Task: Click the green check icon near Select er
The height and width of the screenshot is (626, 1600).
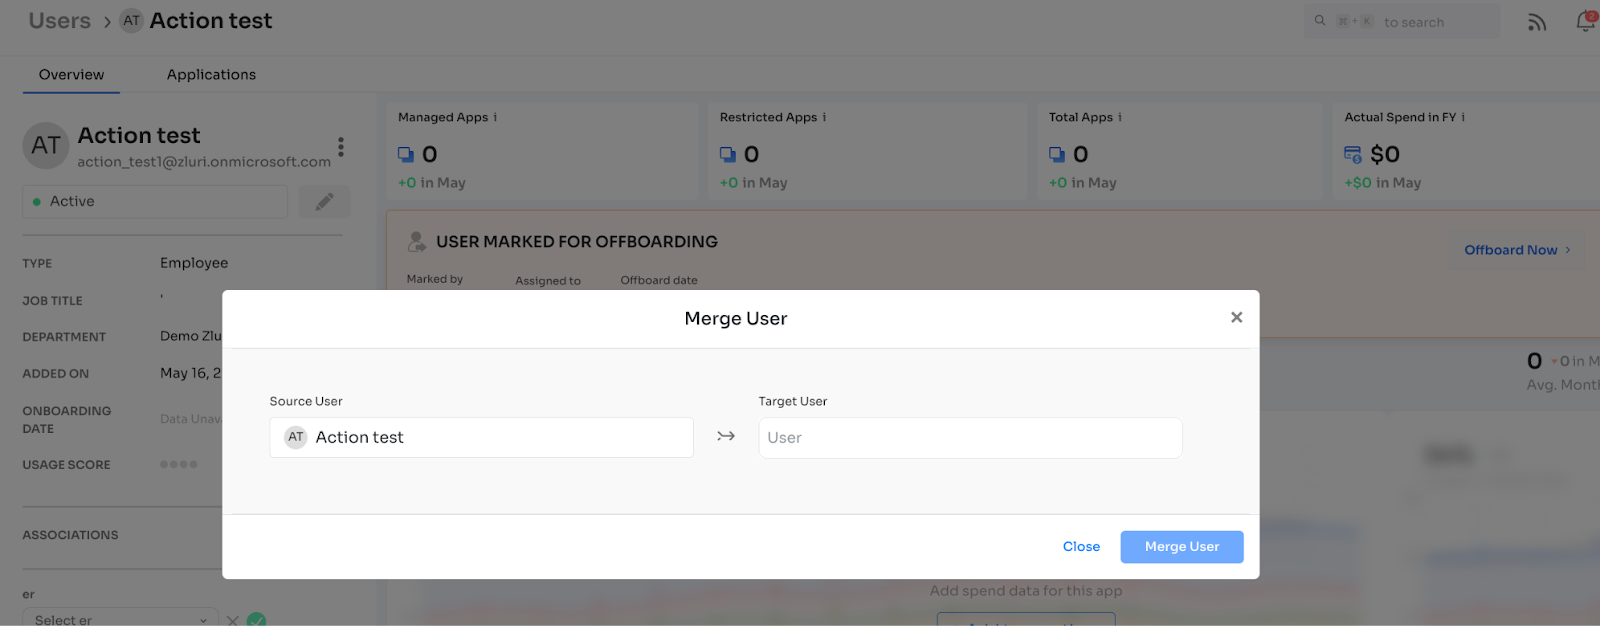Action: pos(257,620)
